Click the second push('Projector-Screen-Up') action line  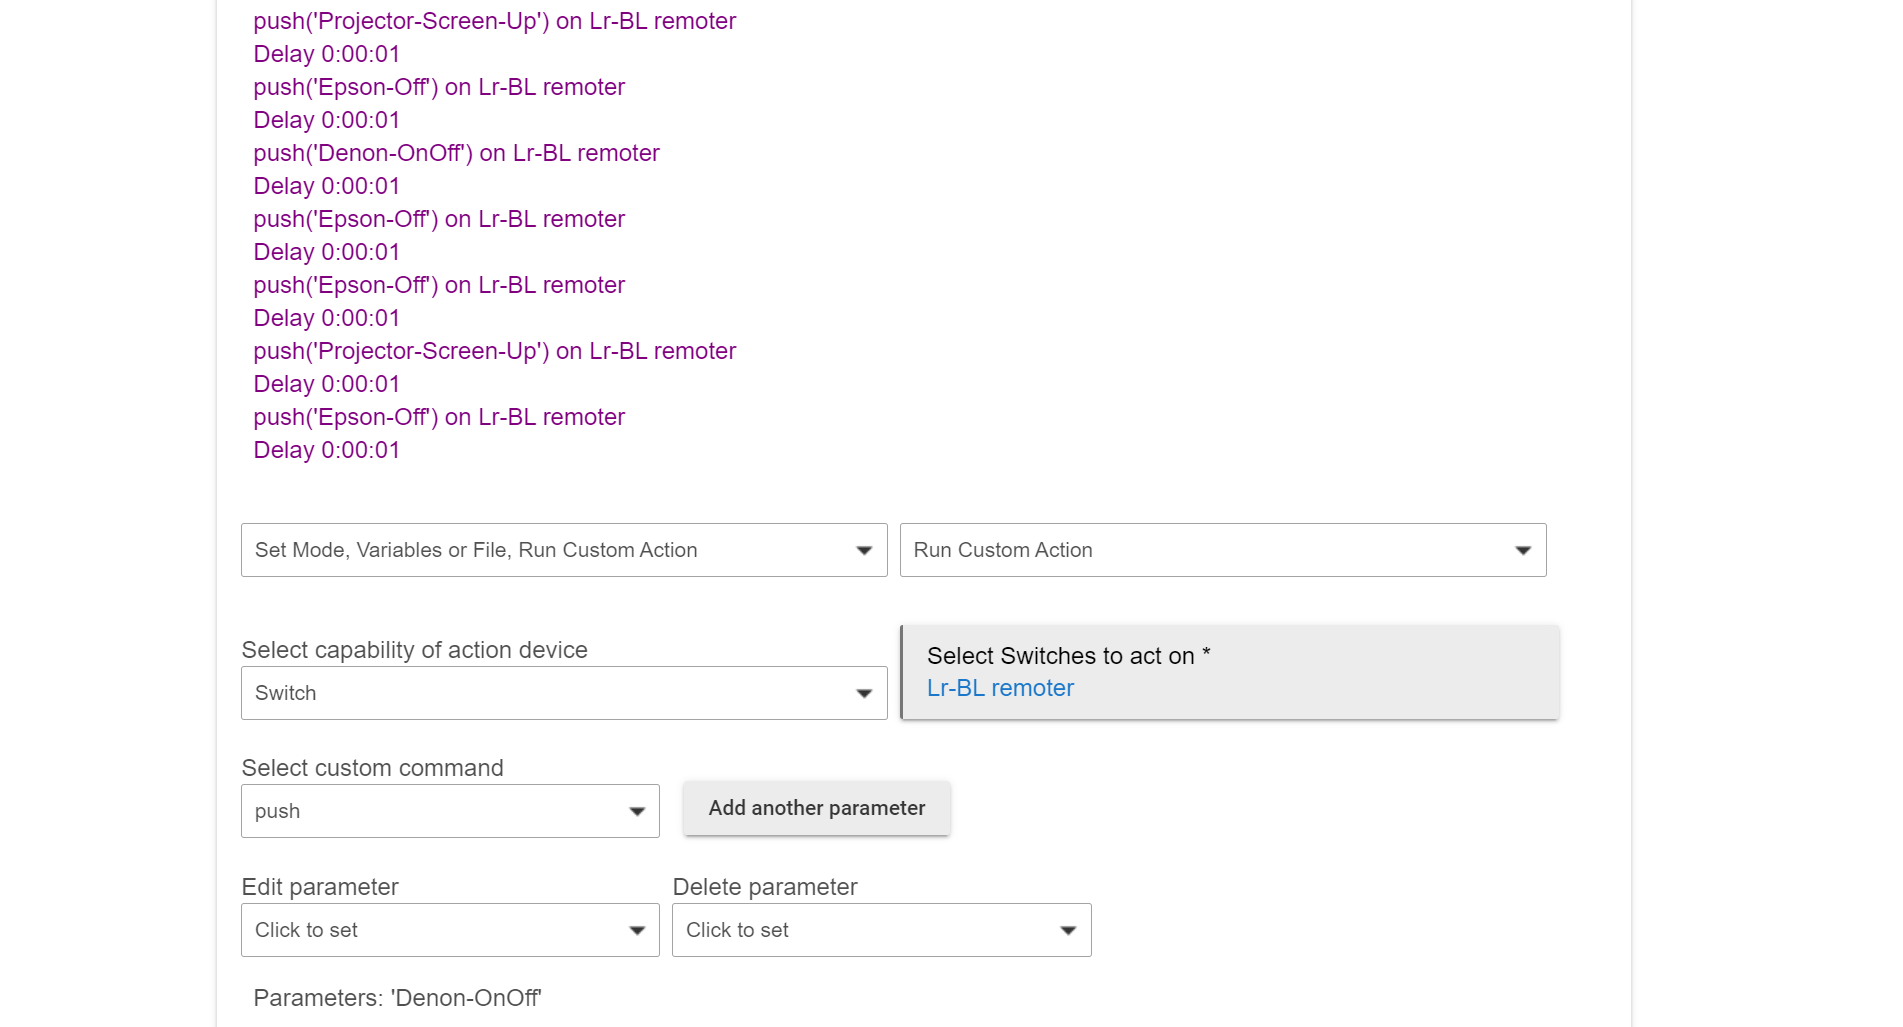click(x=494, y=351)
